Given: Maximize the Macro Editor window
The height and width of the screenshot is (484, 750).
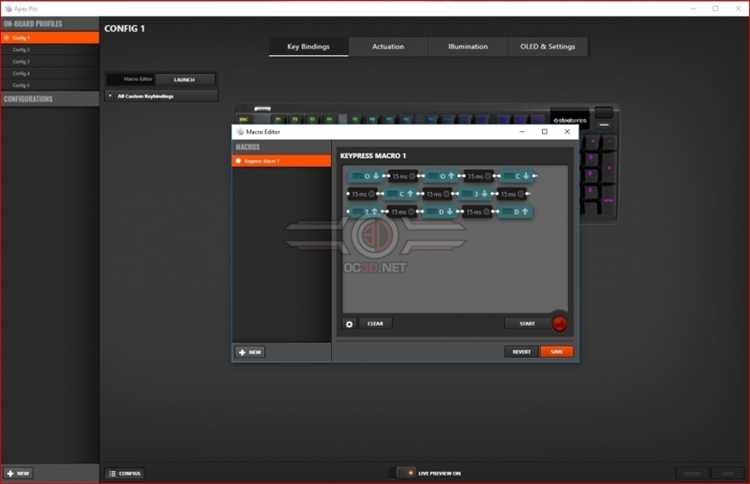Looking at the screenshot, I should click(544, 132).
